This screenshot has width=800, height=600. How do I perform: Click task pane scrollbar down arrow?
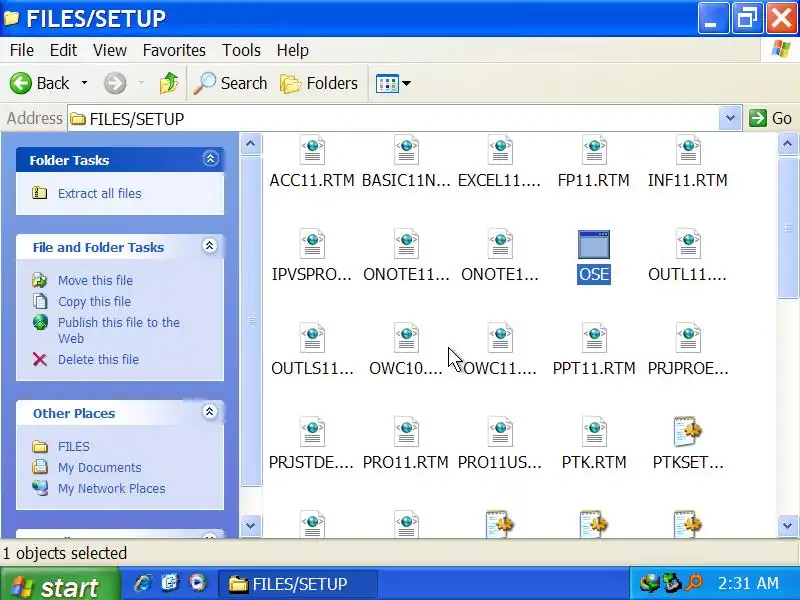click(x=251, y=525)
